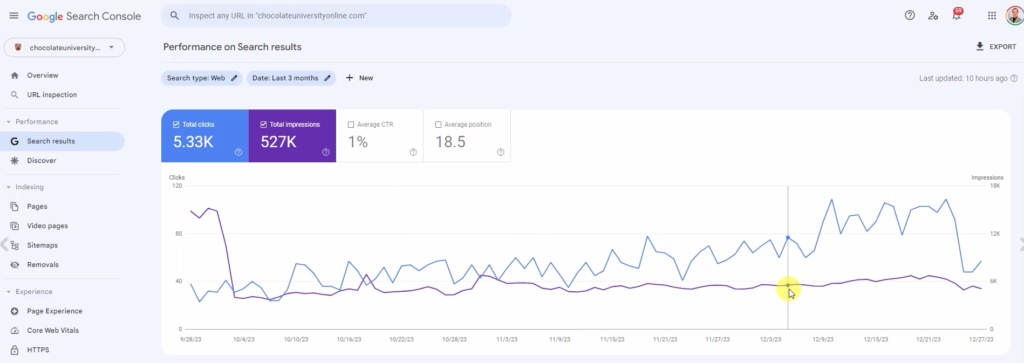Open the notifications bell

(957, 15)
